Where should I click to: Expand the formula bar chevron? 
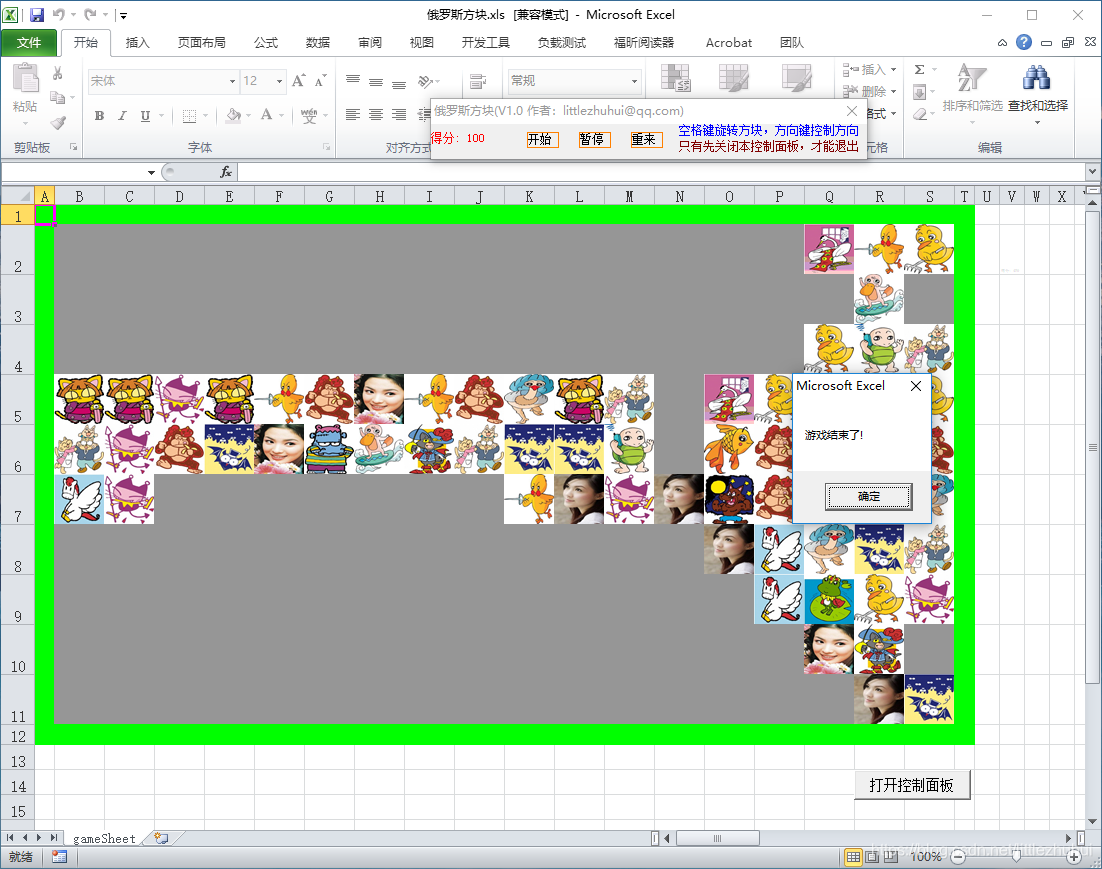tap(1092, 171)
